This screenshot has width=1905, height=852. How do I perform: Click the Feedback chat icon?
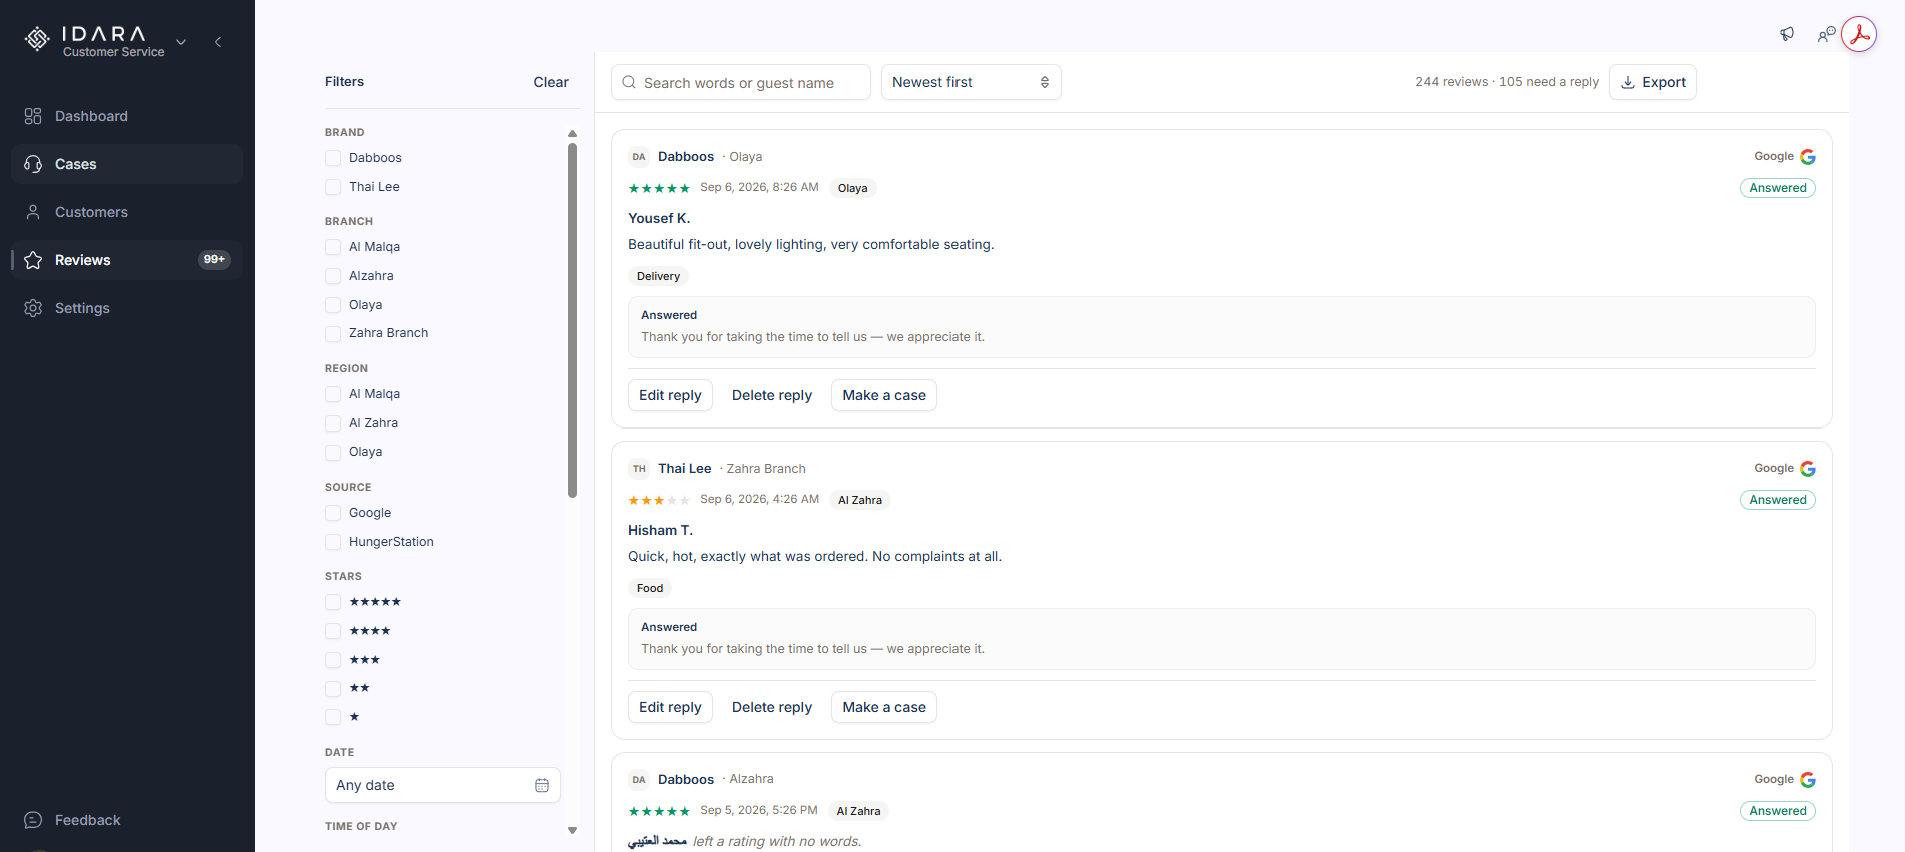(x=33, y=820)
